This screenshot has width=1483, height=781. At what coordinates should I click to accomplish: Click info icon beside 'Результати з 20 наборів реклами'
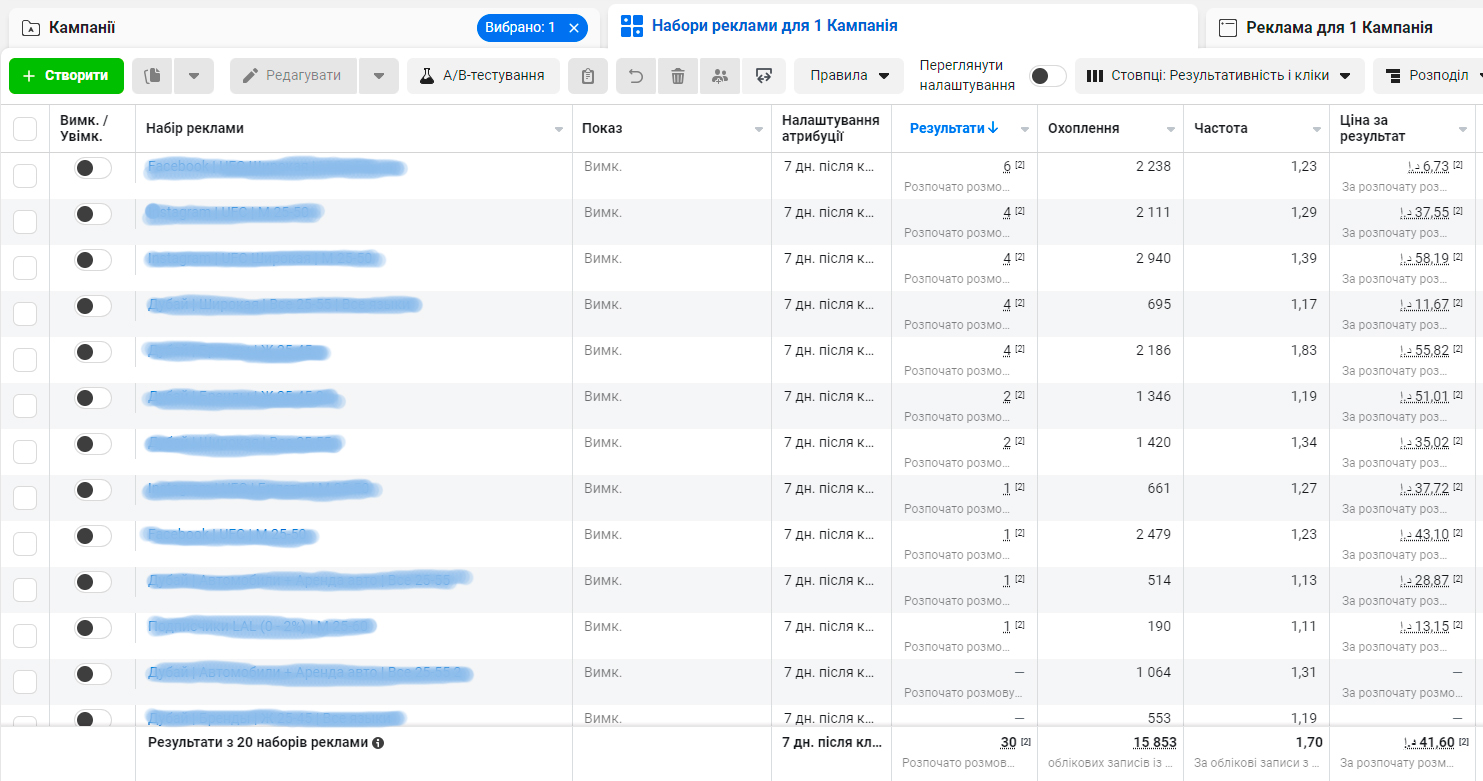pos(378,743)
